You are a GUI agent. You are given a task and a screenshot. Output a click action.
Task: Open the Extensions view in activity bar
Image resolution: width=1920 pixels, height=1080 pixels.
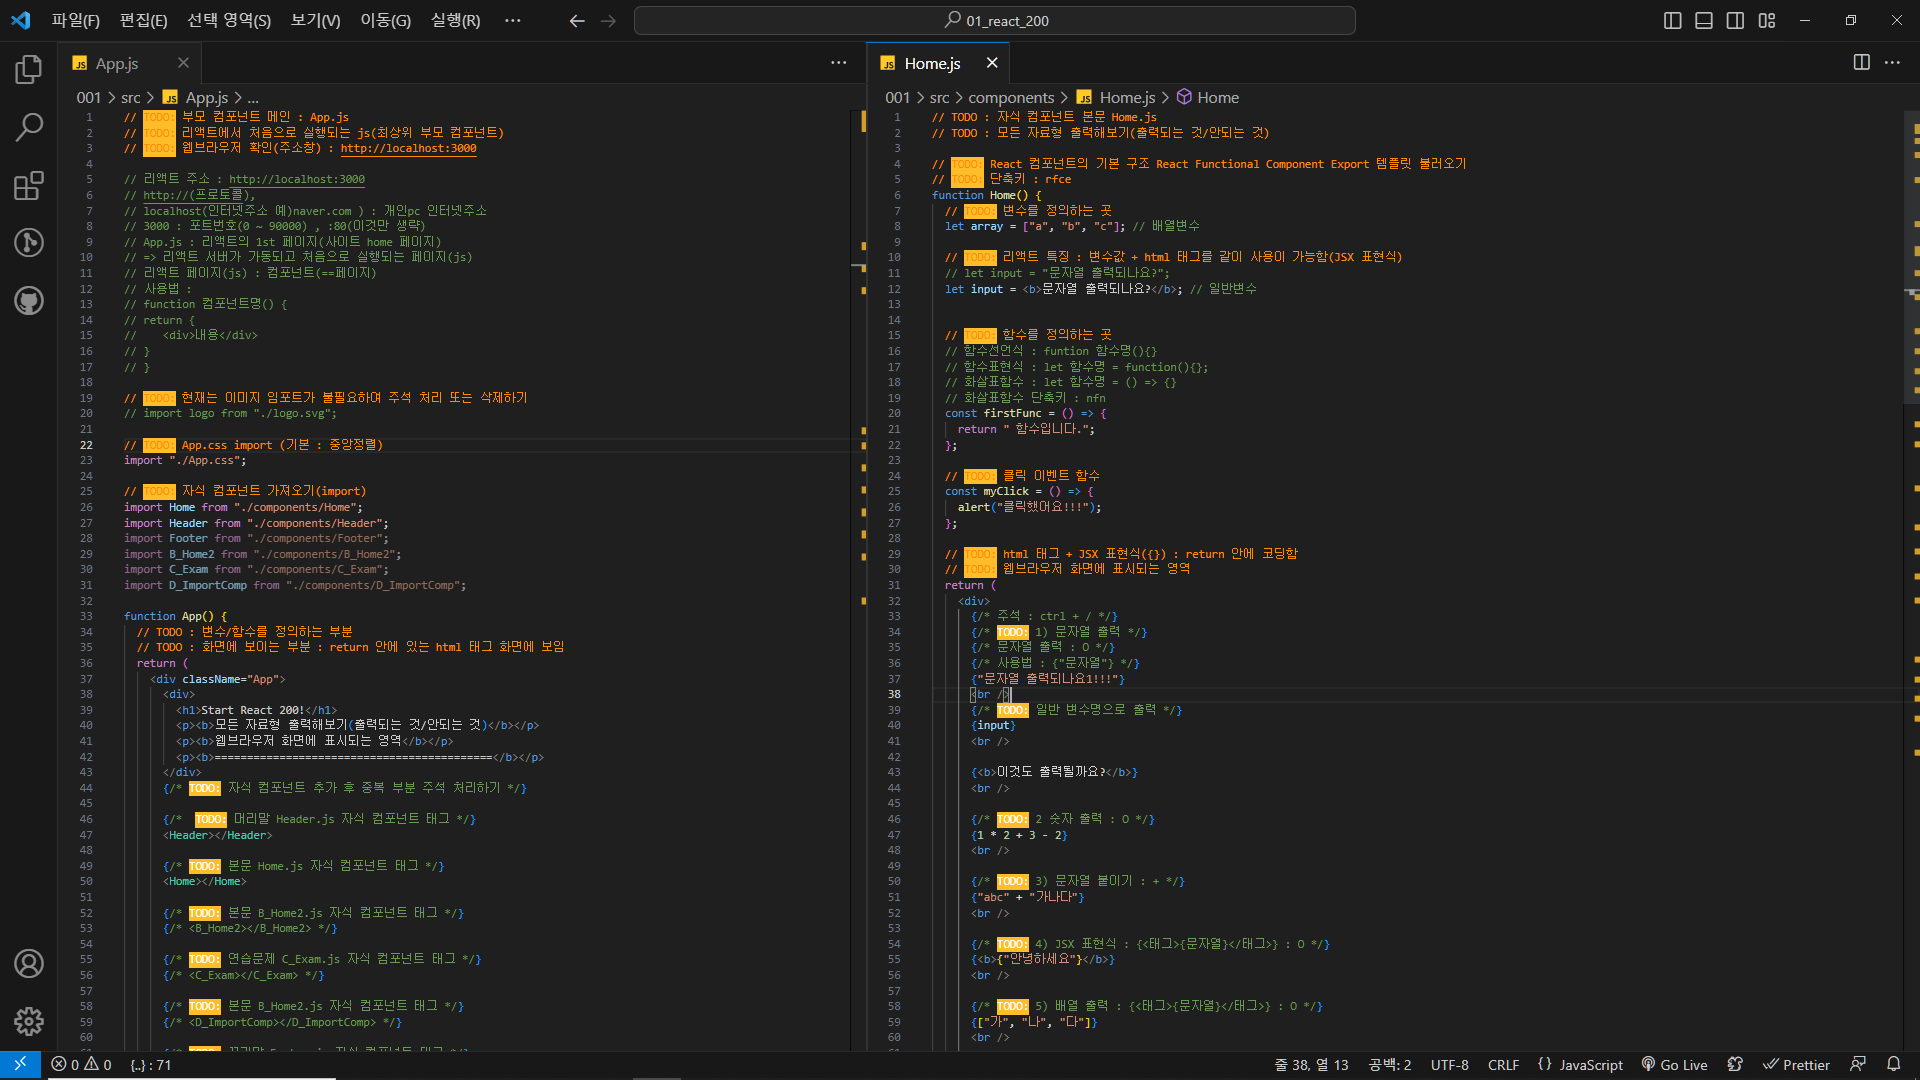(29, 185)
